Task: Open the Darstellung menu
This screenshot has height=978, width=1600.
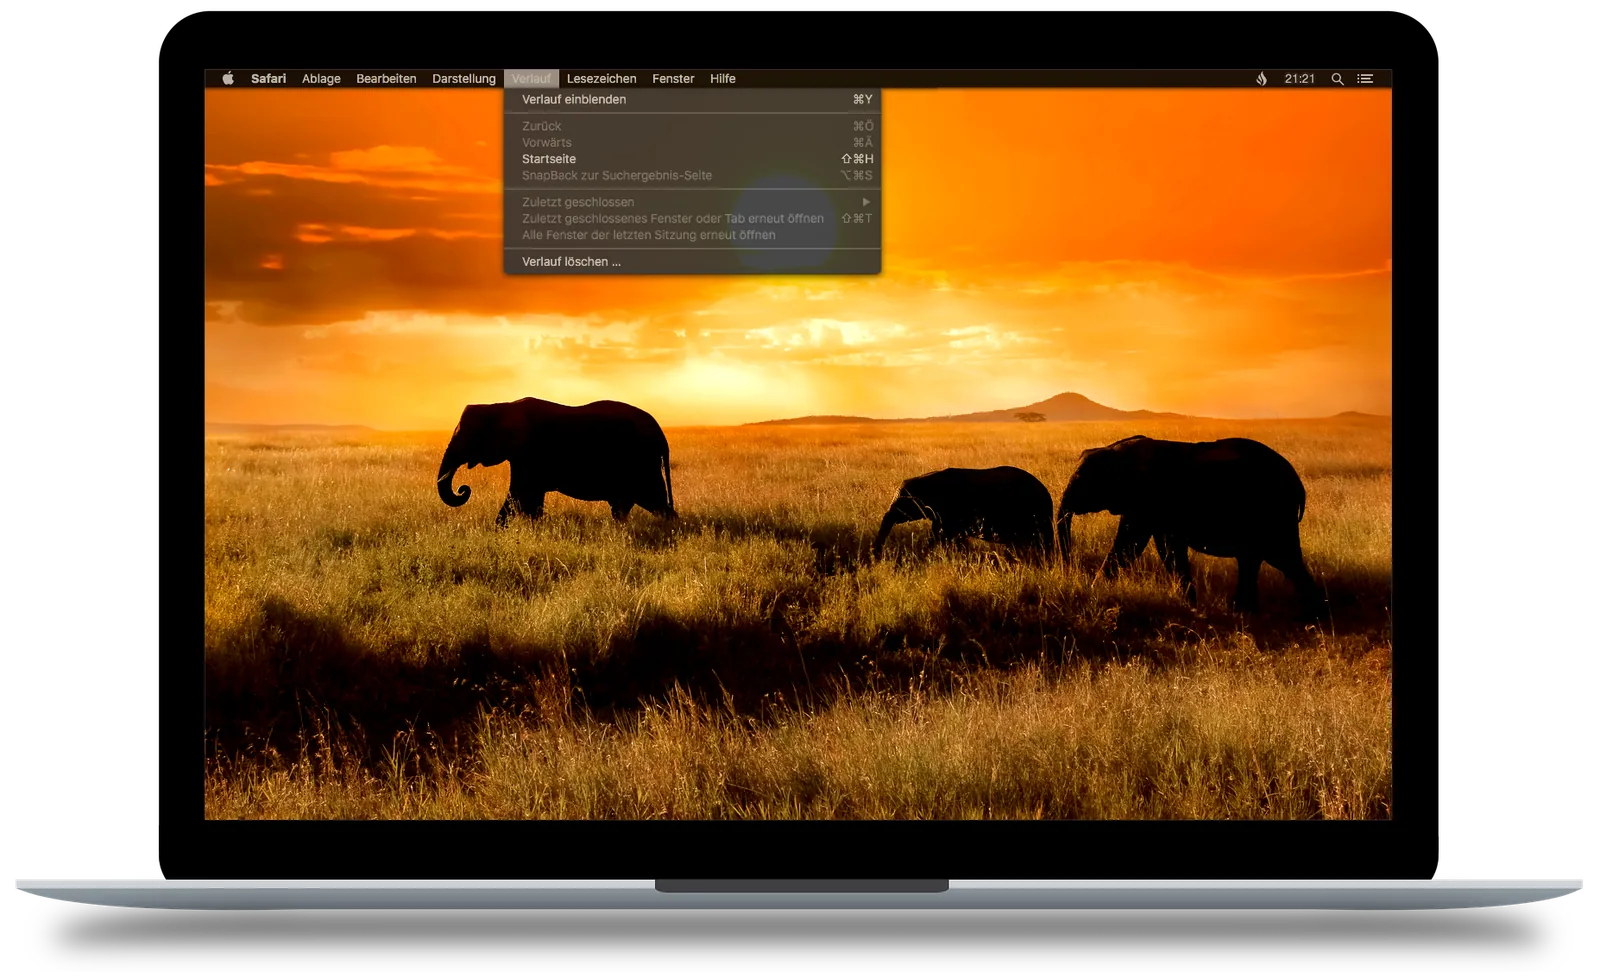Action: point(463,78)
